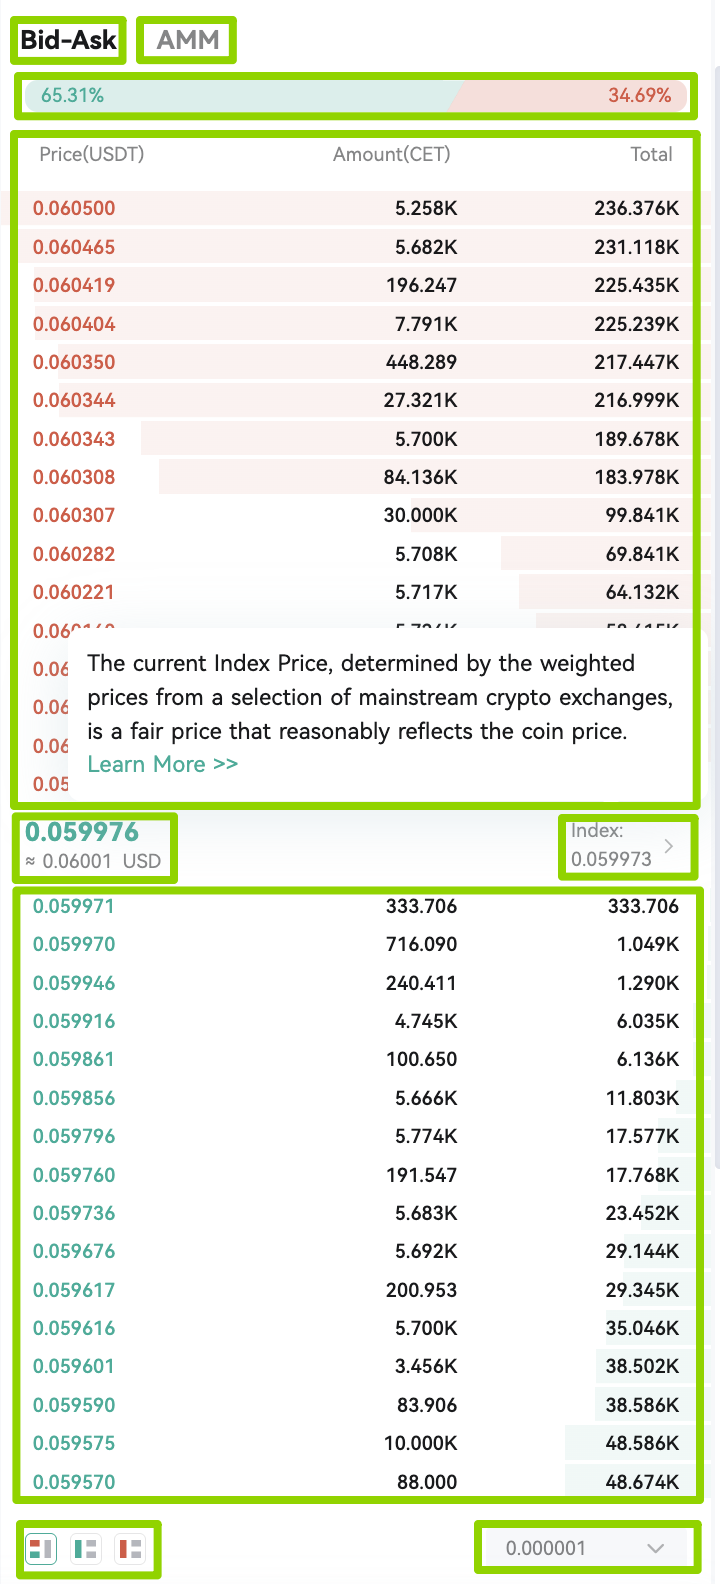The image size is (720, 1584).
Task: Select bid price 0.059617
Action: [74, 1290]
